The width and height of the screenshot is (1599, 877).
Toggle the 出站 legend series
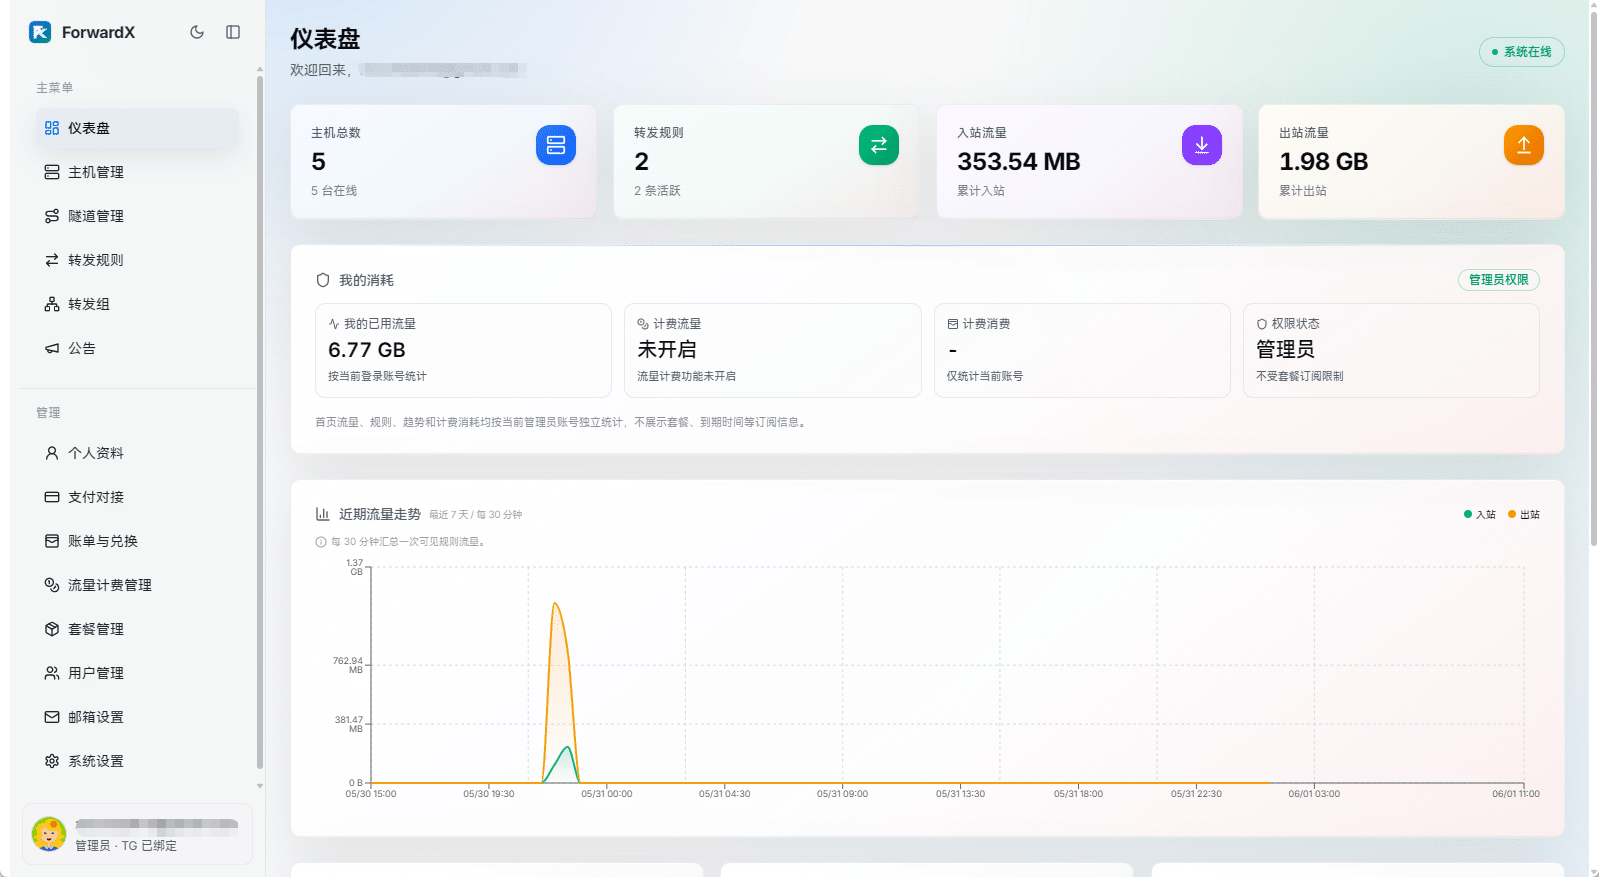(x=1524, y=515)
